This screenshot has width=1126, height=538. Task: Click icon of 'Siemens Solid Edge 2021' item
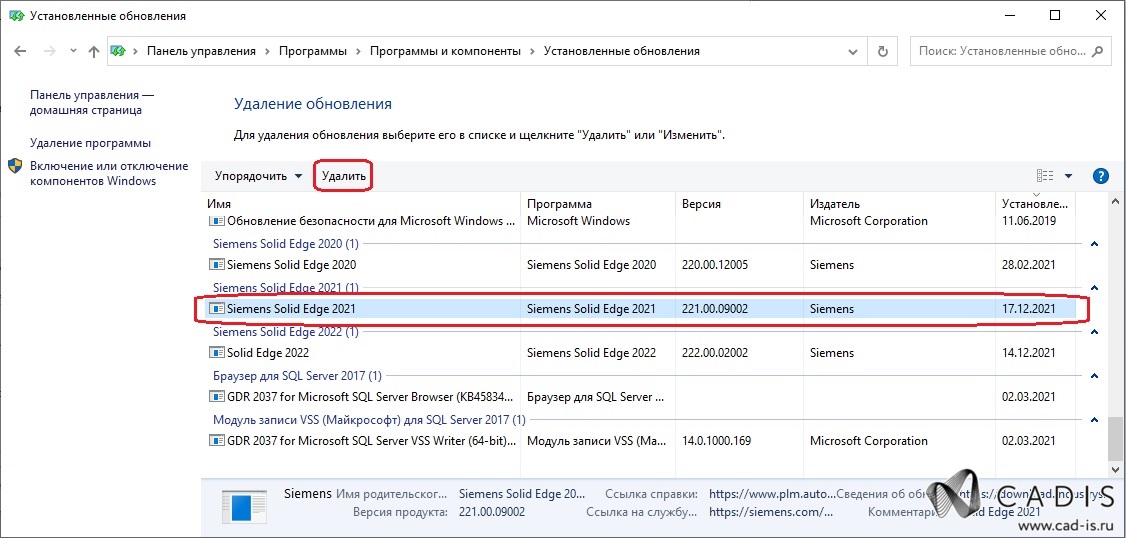tap(216, 309)
